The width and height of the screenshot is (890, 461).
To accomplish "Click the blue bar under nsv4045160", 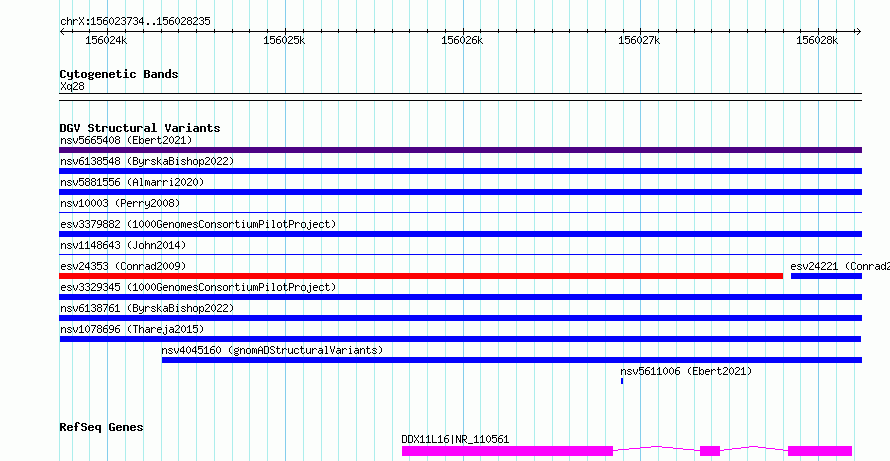I will [x=512, y=360].
